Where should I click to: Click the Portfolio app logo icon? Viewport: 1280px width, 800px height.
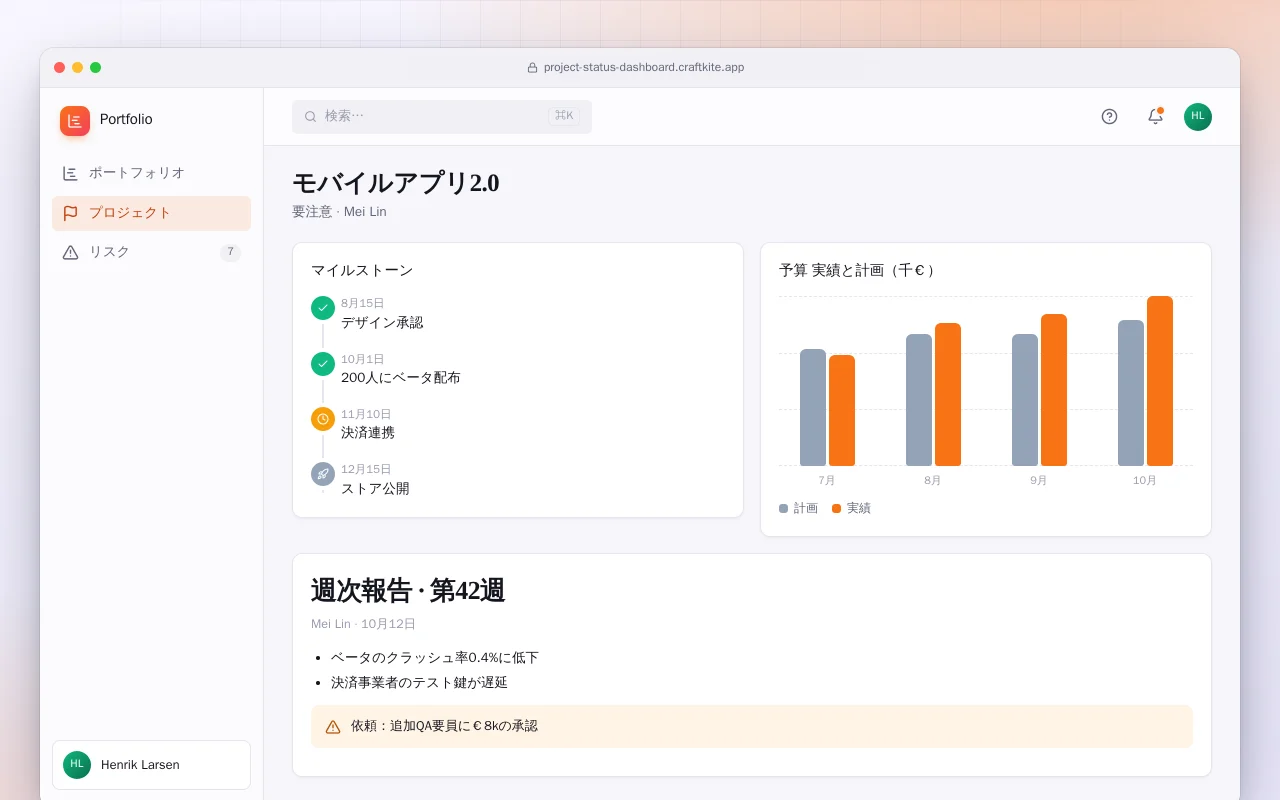click(75, 121)
